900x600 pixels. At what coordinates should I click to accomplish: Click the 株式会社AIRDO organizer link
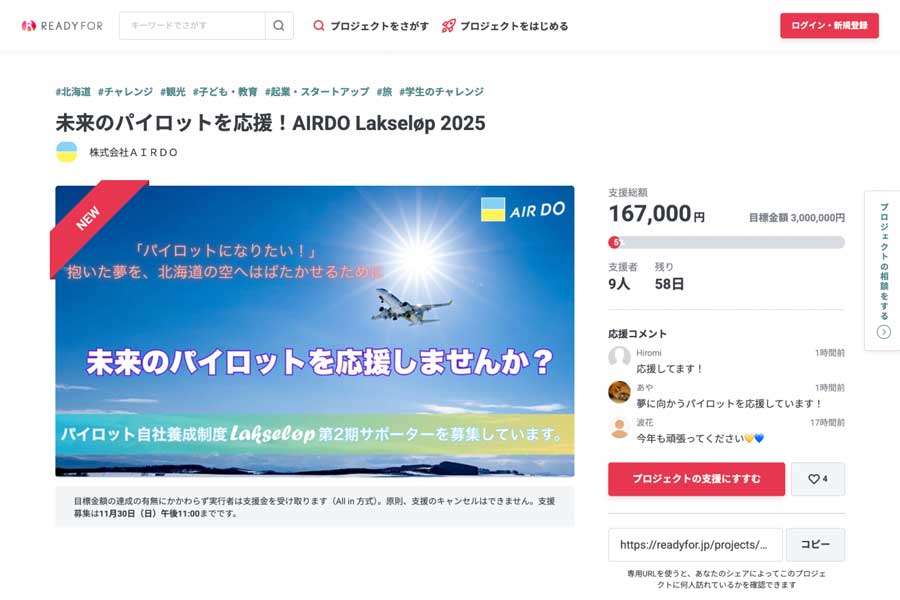133,152
